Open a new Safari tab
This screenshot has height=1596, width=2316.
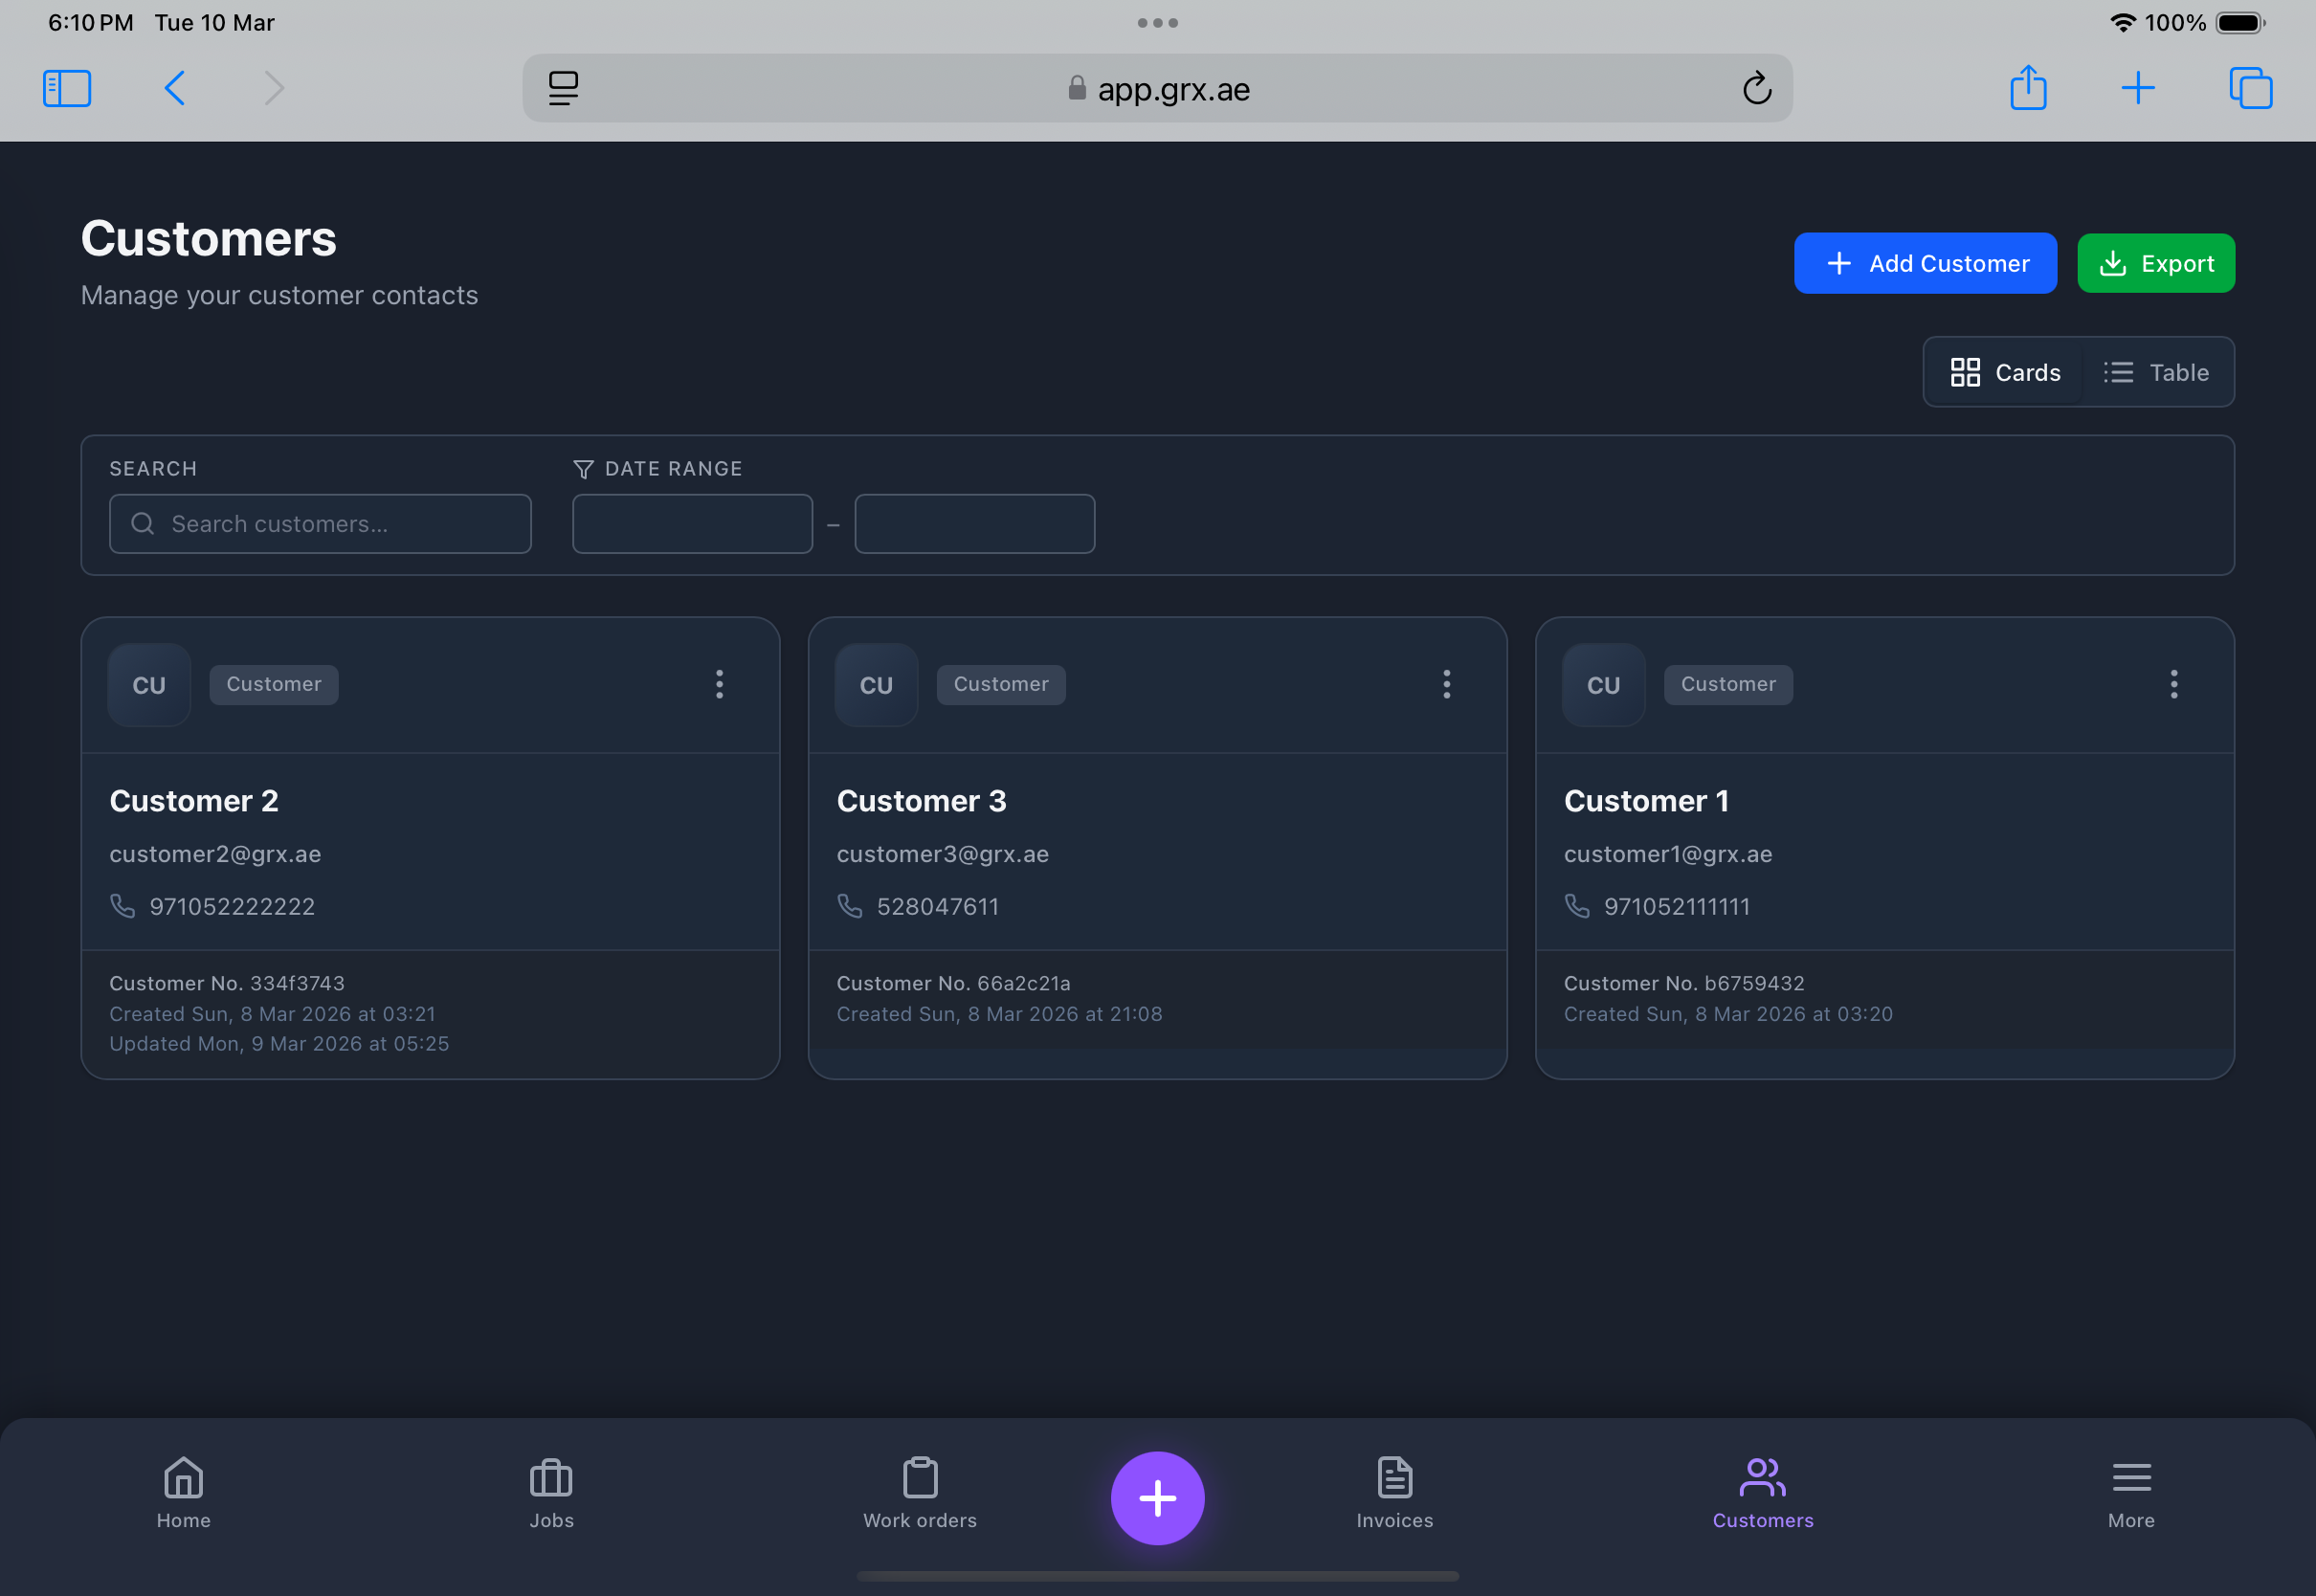pos(2137,88)
